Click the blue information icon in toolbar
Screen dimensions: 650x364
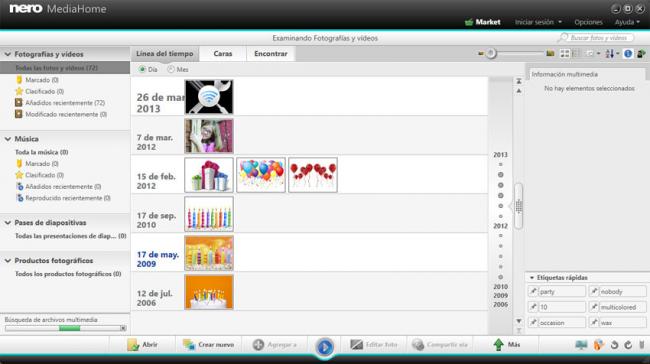coord(628,54)
